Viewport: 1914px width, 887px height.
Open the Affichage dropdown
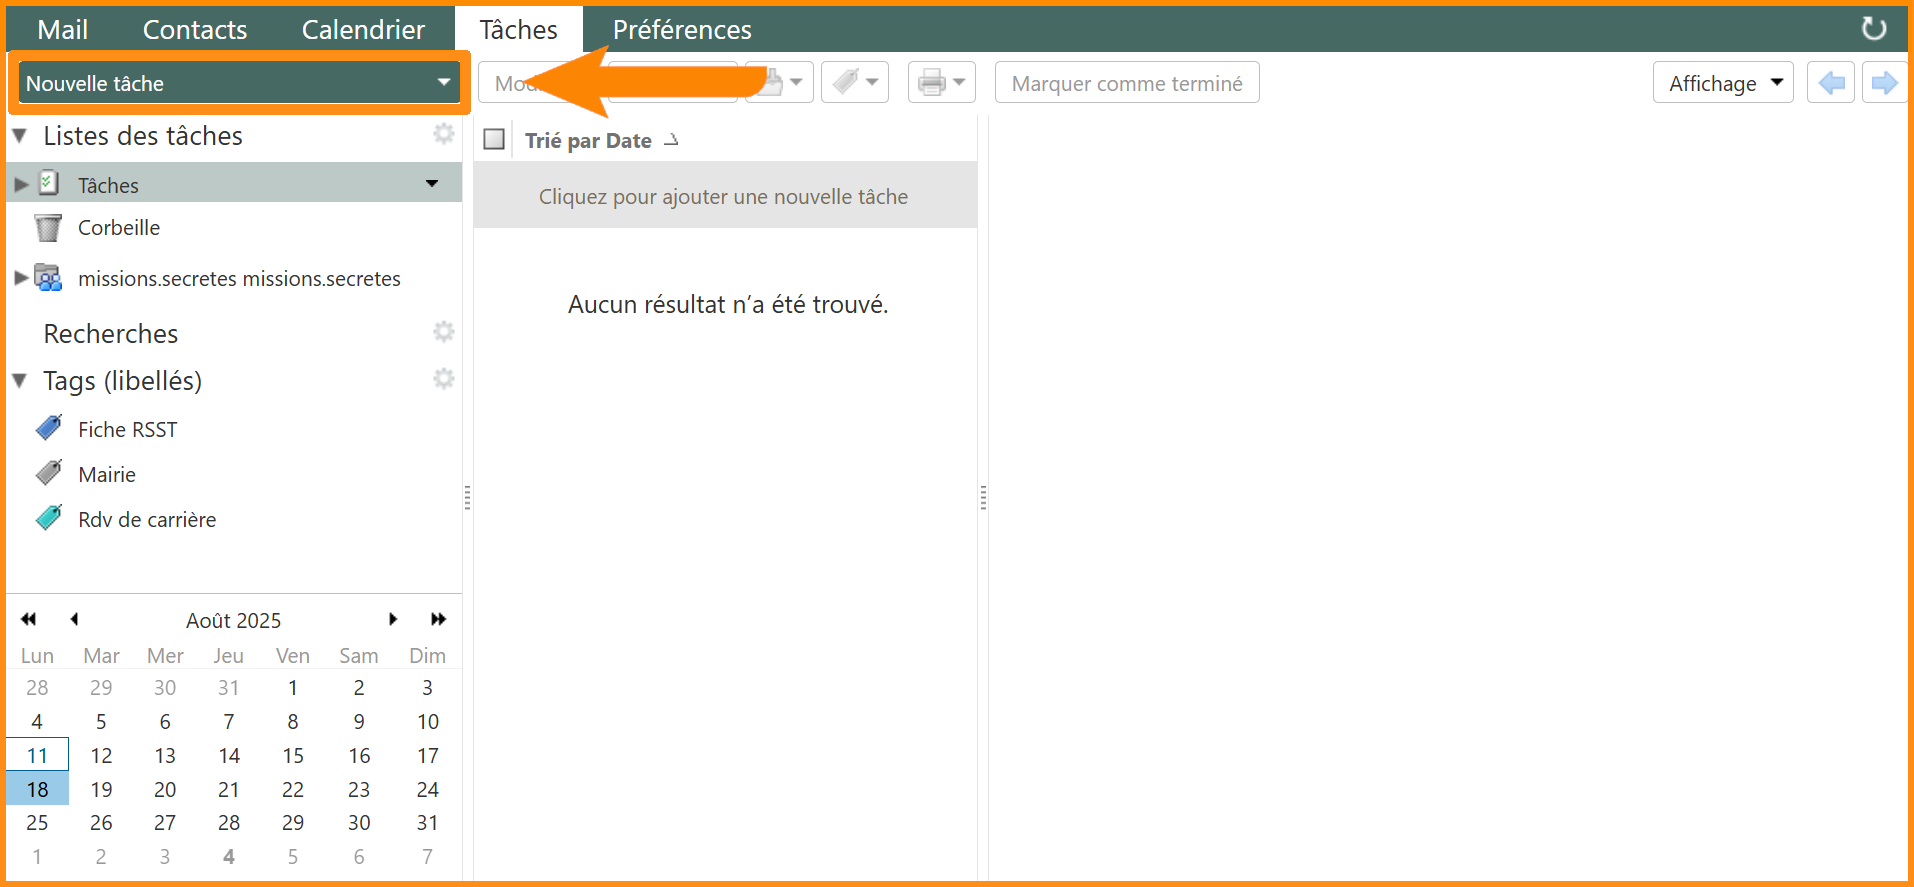1722,83
